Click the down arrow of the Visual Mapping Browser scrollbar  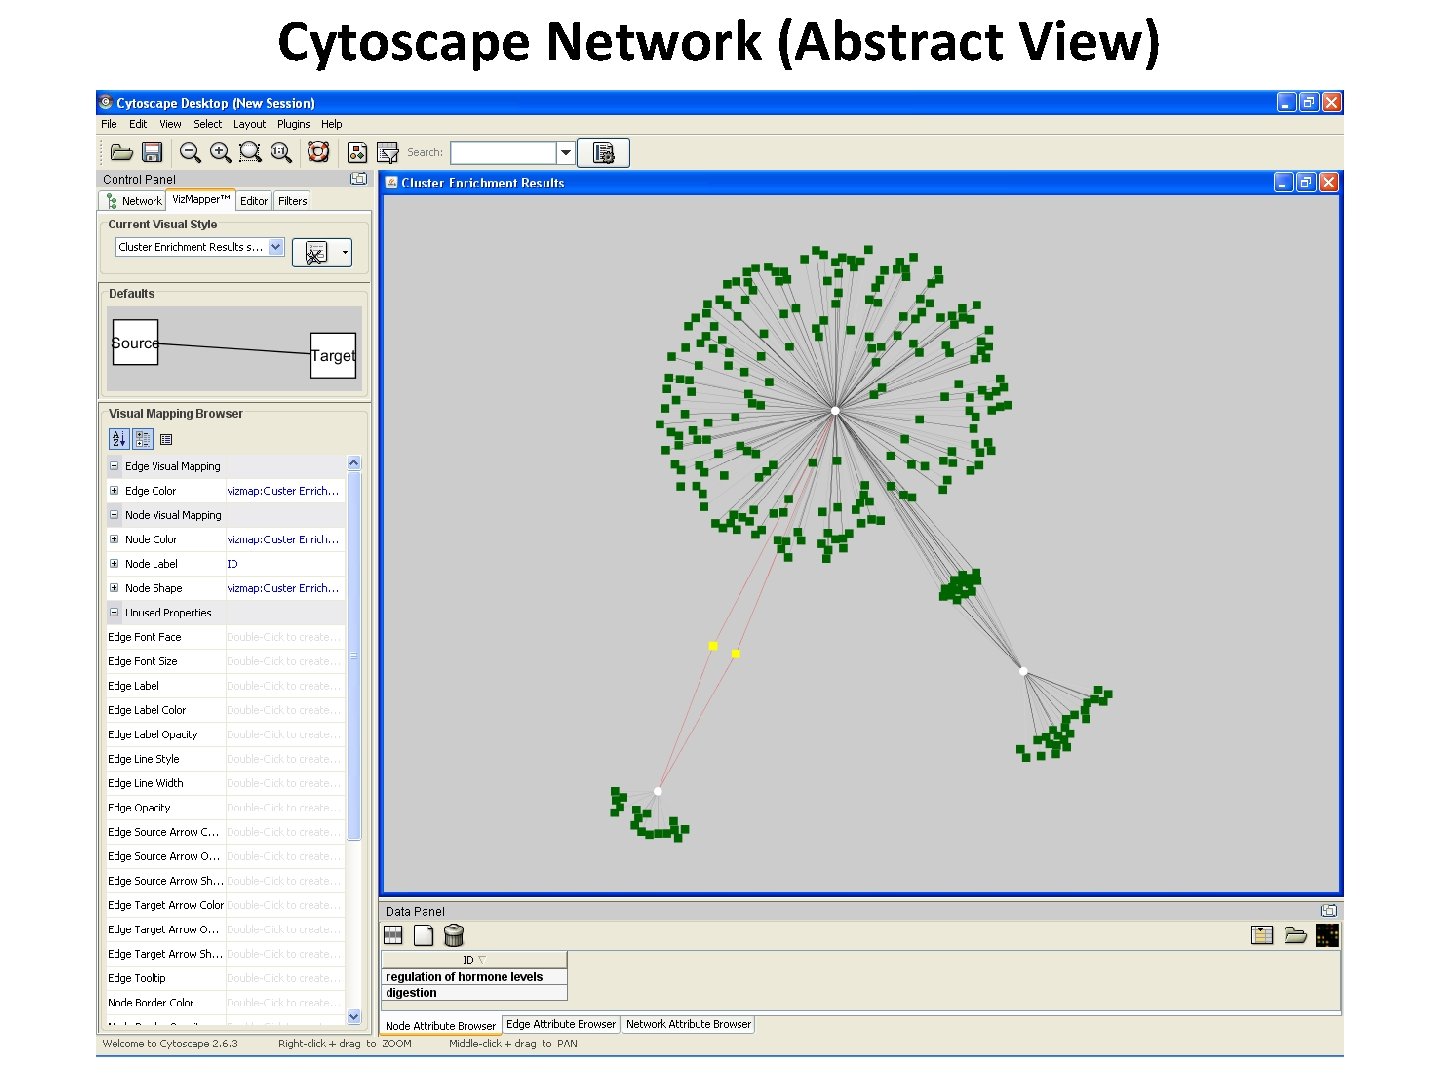(353, 1016)
